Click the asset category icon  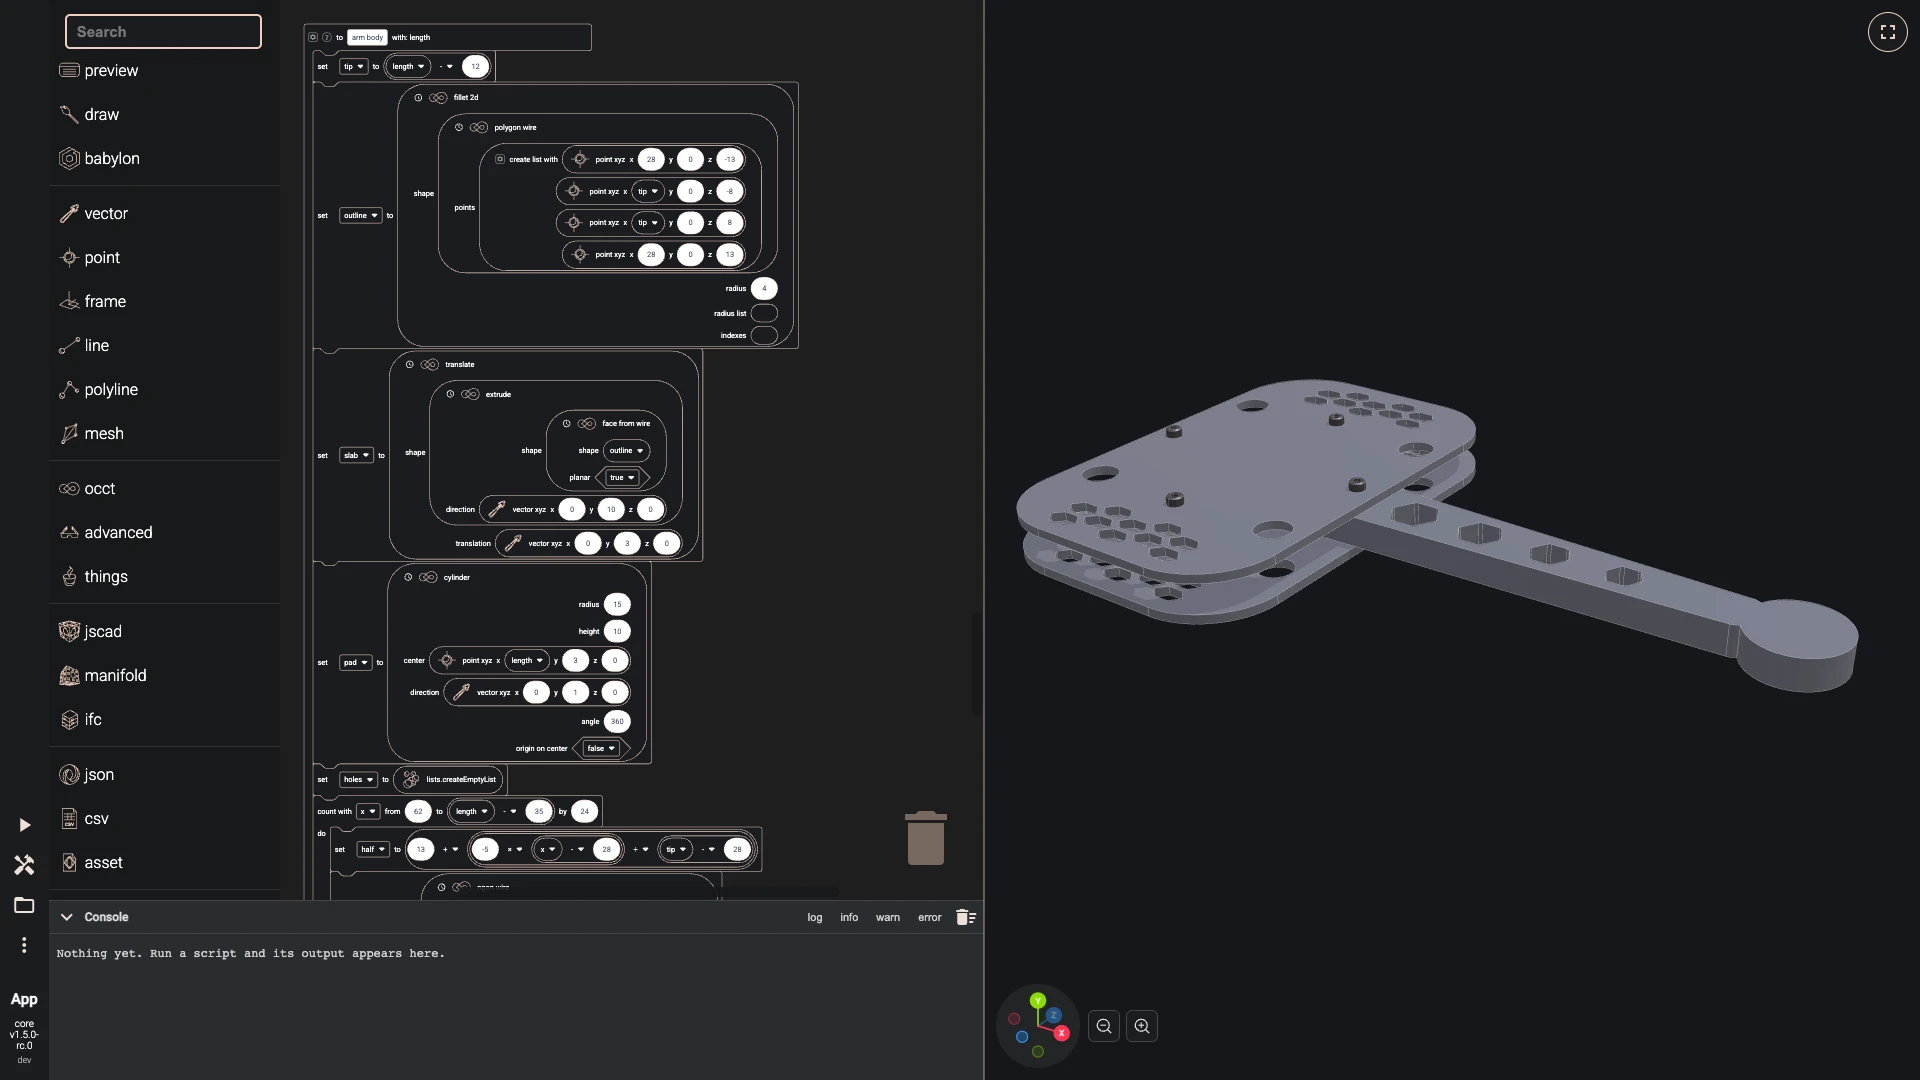pos(69,862)
